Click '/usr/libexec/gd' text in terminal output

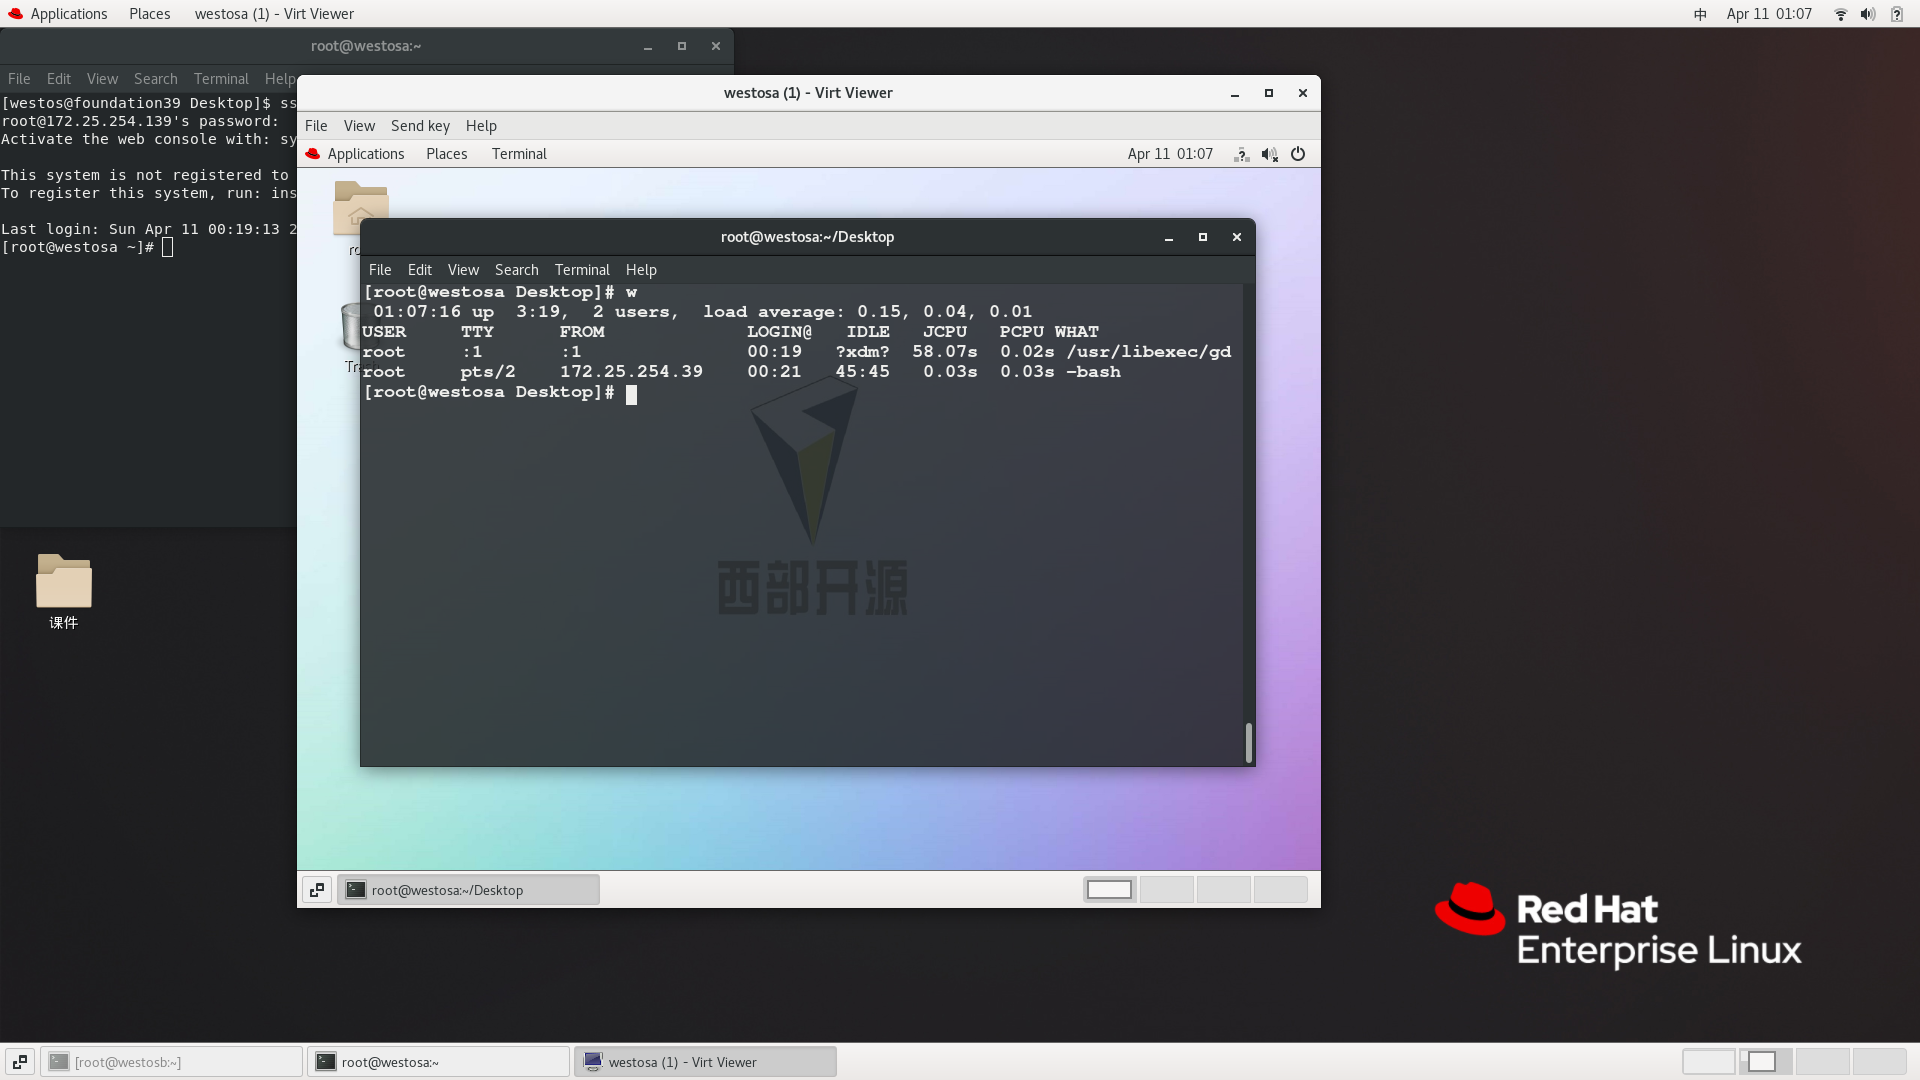pyautogui.click(x=1149, y=352)
